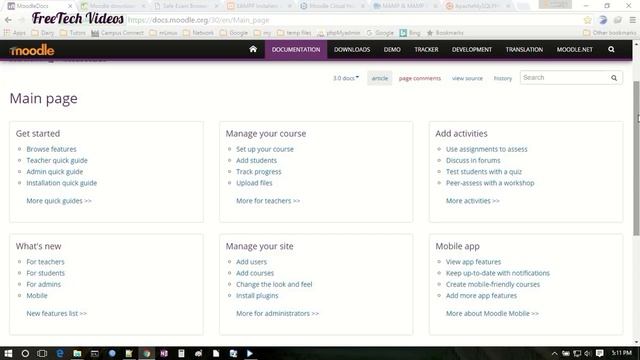Switch to the page comments tab

point(420,78)
